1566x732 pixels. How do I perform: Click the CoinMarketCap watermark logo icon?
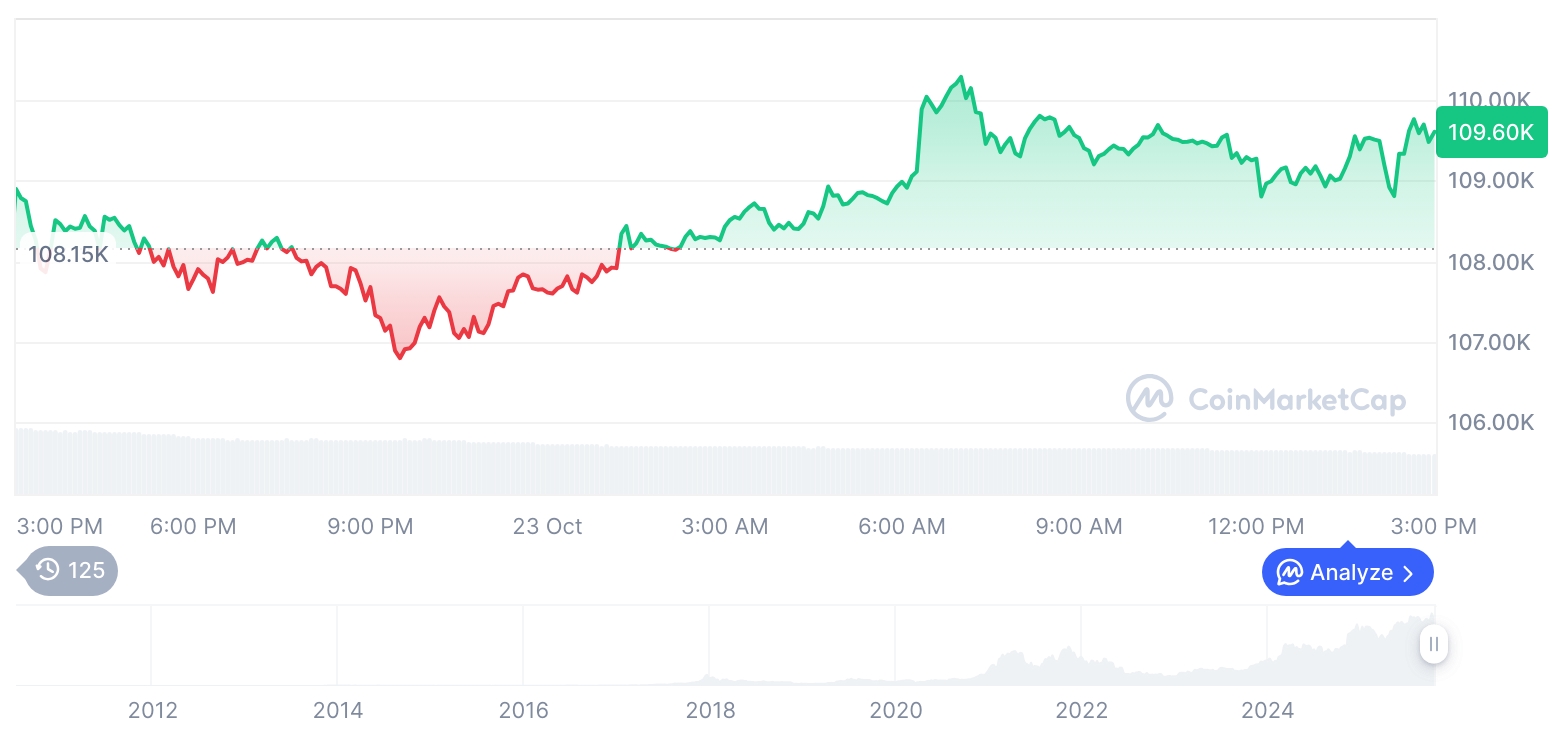(x=1150, y=399)
